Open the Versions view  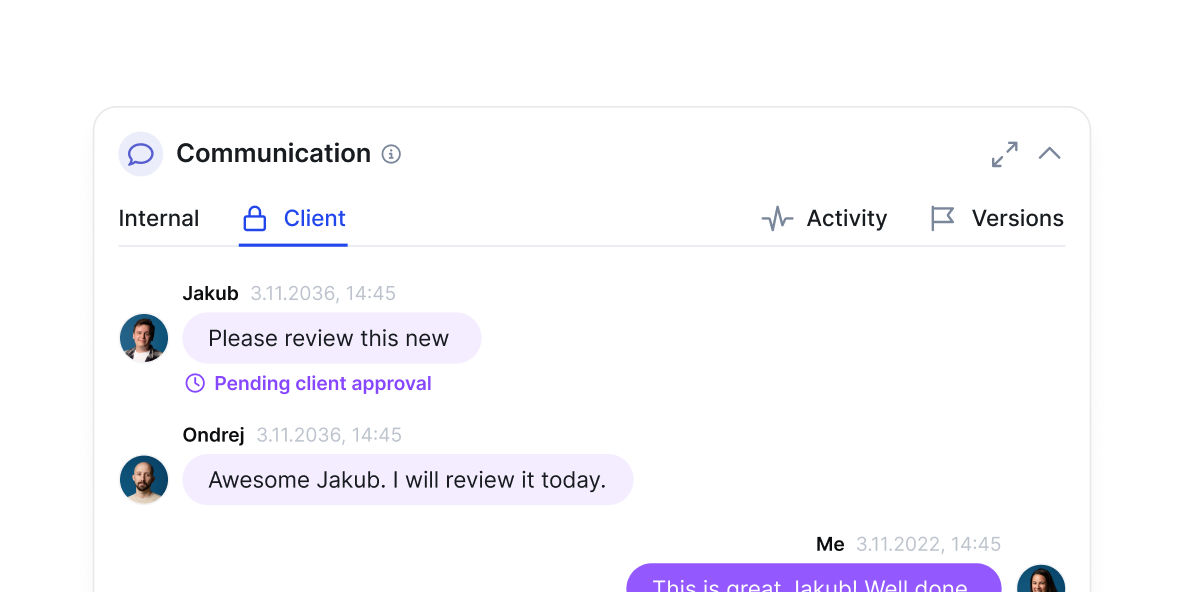[x=1017, y=218]
